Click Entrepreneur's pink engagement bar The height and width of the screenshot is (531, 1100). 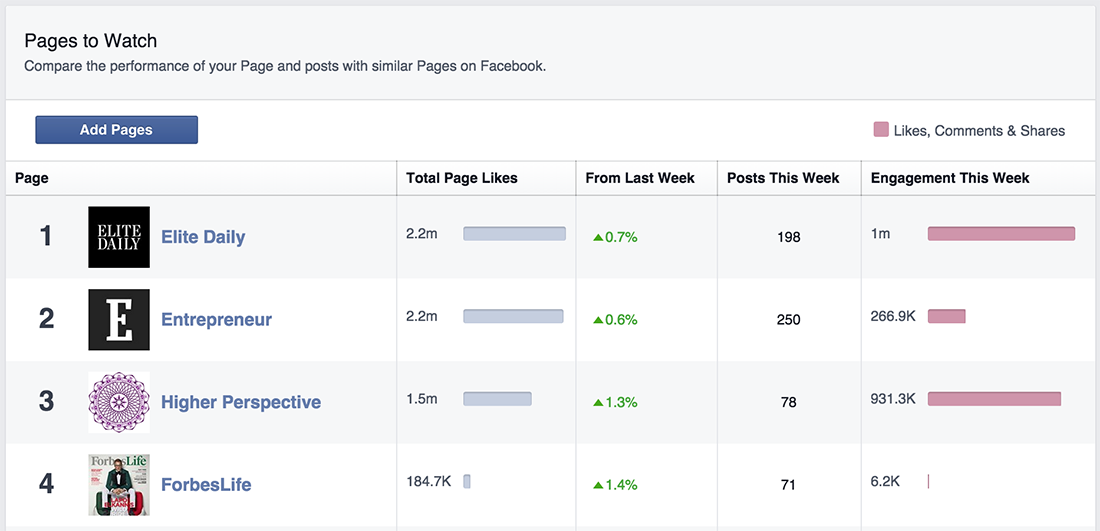946,316
